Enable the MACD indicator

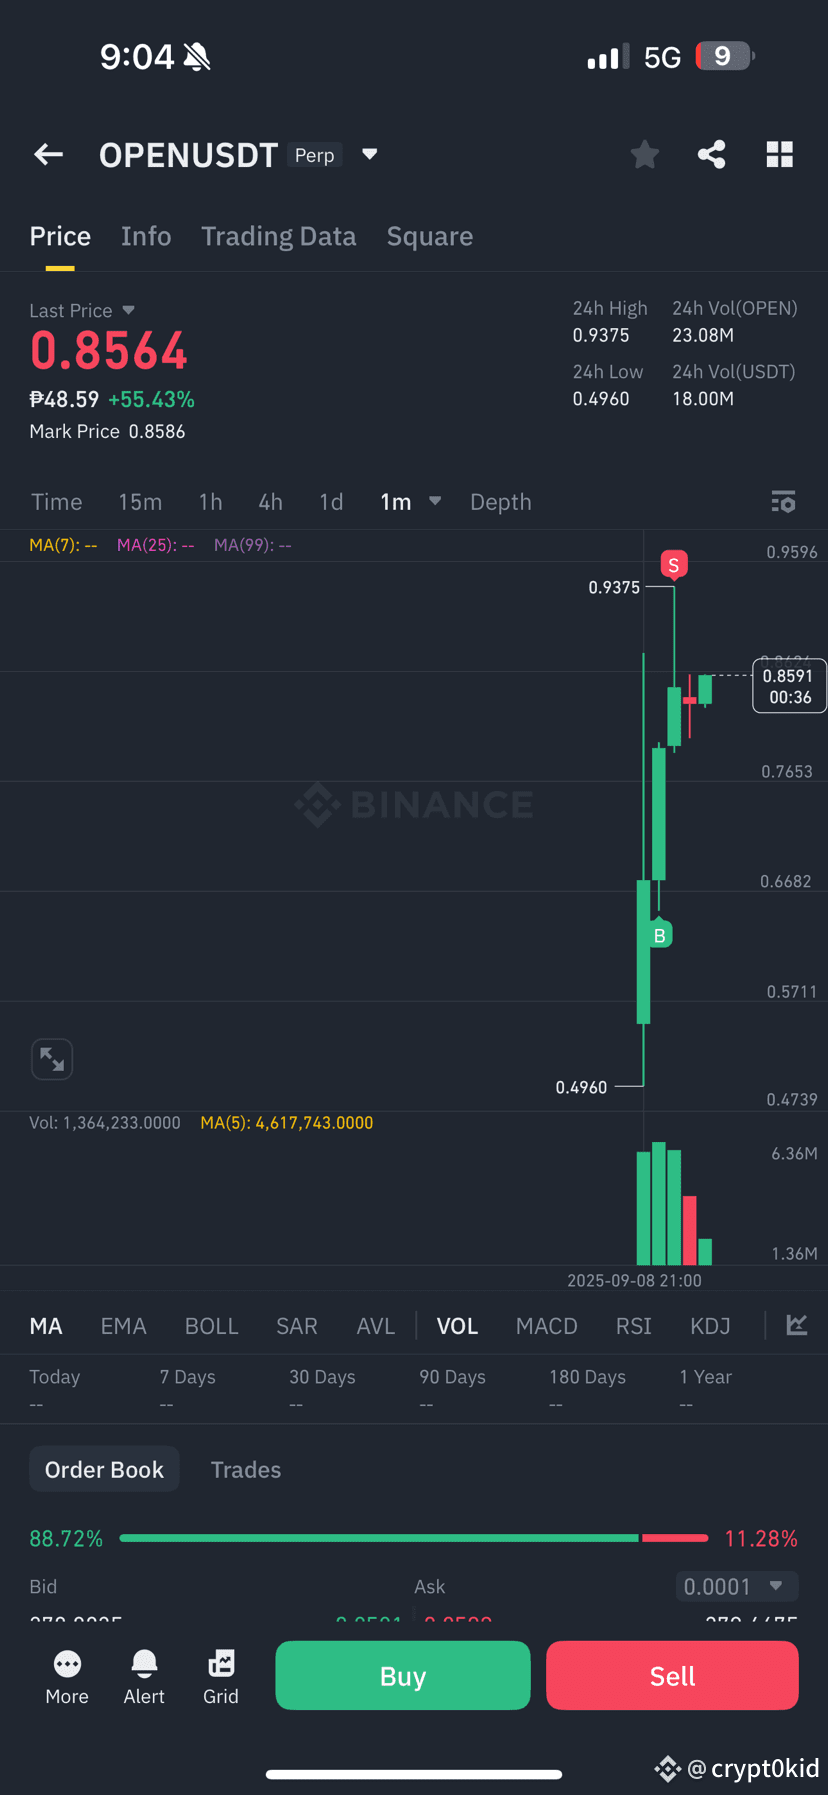click(547, 1326)
